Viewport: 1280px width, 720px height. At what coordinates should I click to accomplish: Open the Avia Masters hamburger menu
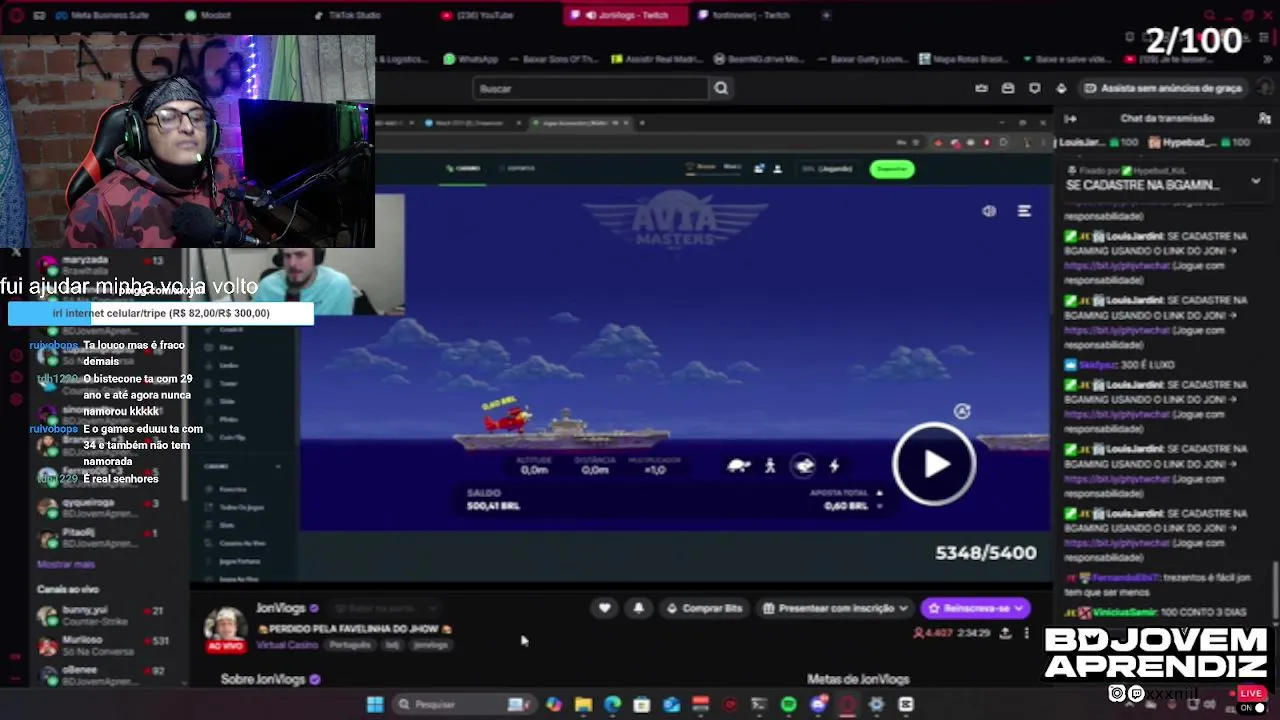(1024, 211)
